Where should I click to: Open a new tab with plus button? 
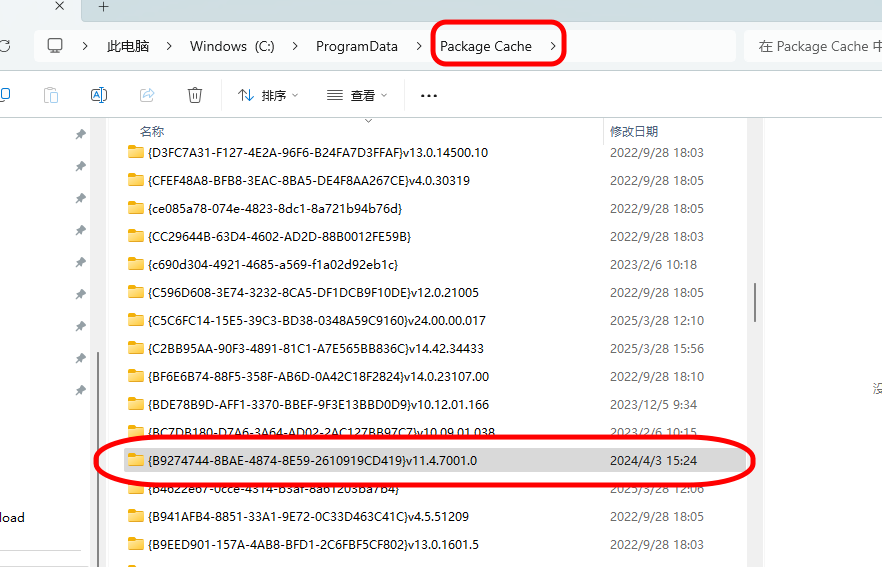point(104,7)
